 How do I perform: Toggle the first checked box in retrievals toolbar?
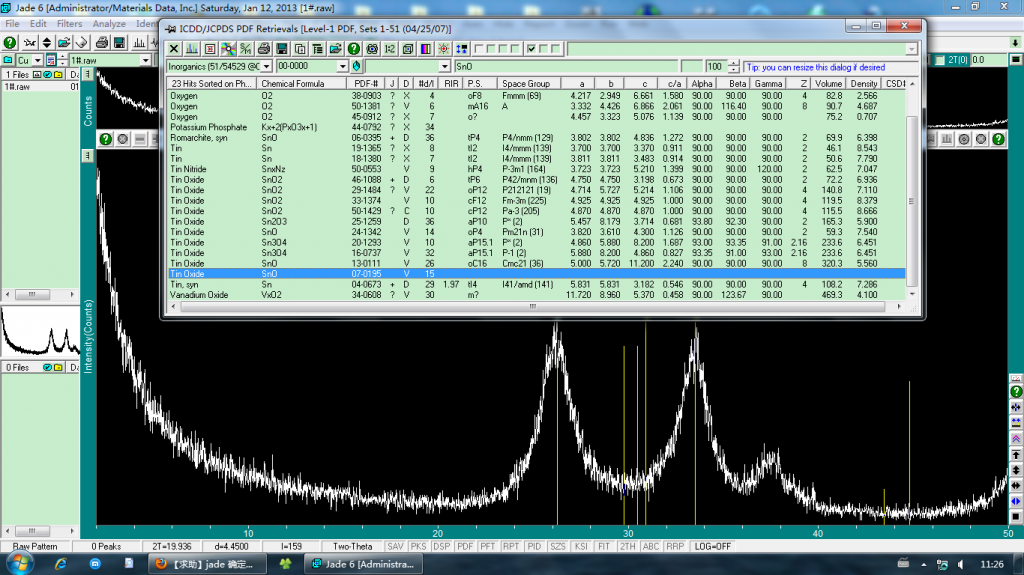(531, 48)
